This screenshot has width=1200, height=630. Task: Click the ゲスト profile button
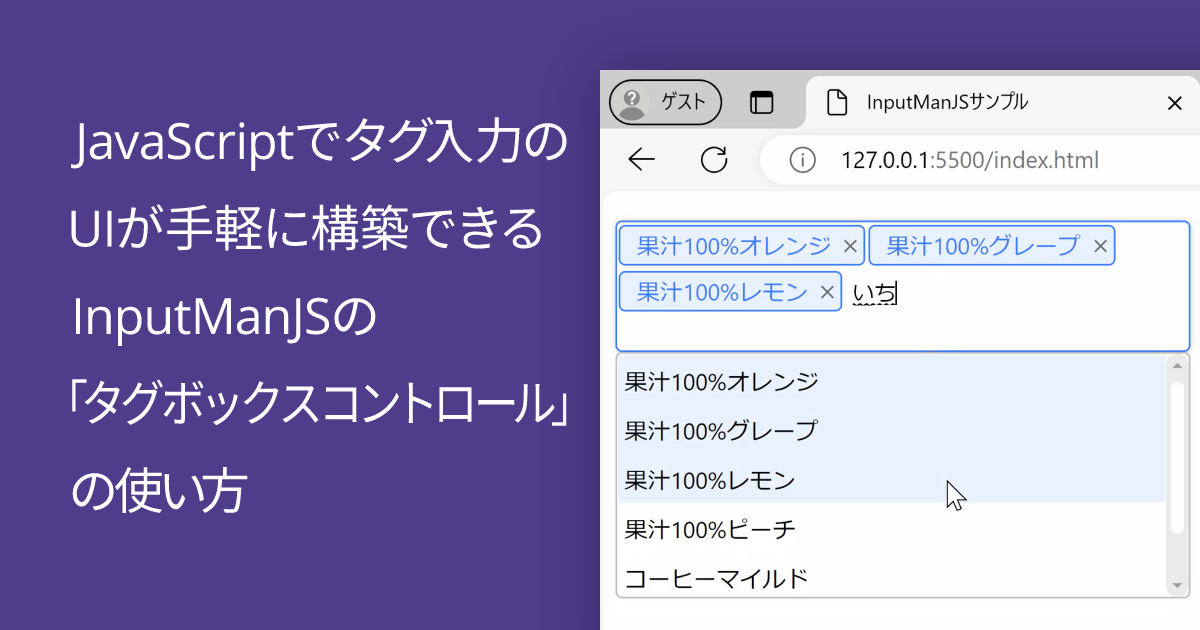click(x=665, y=102)
